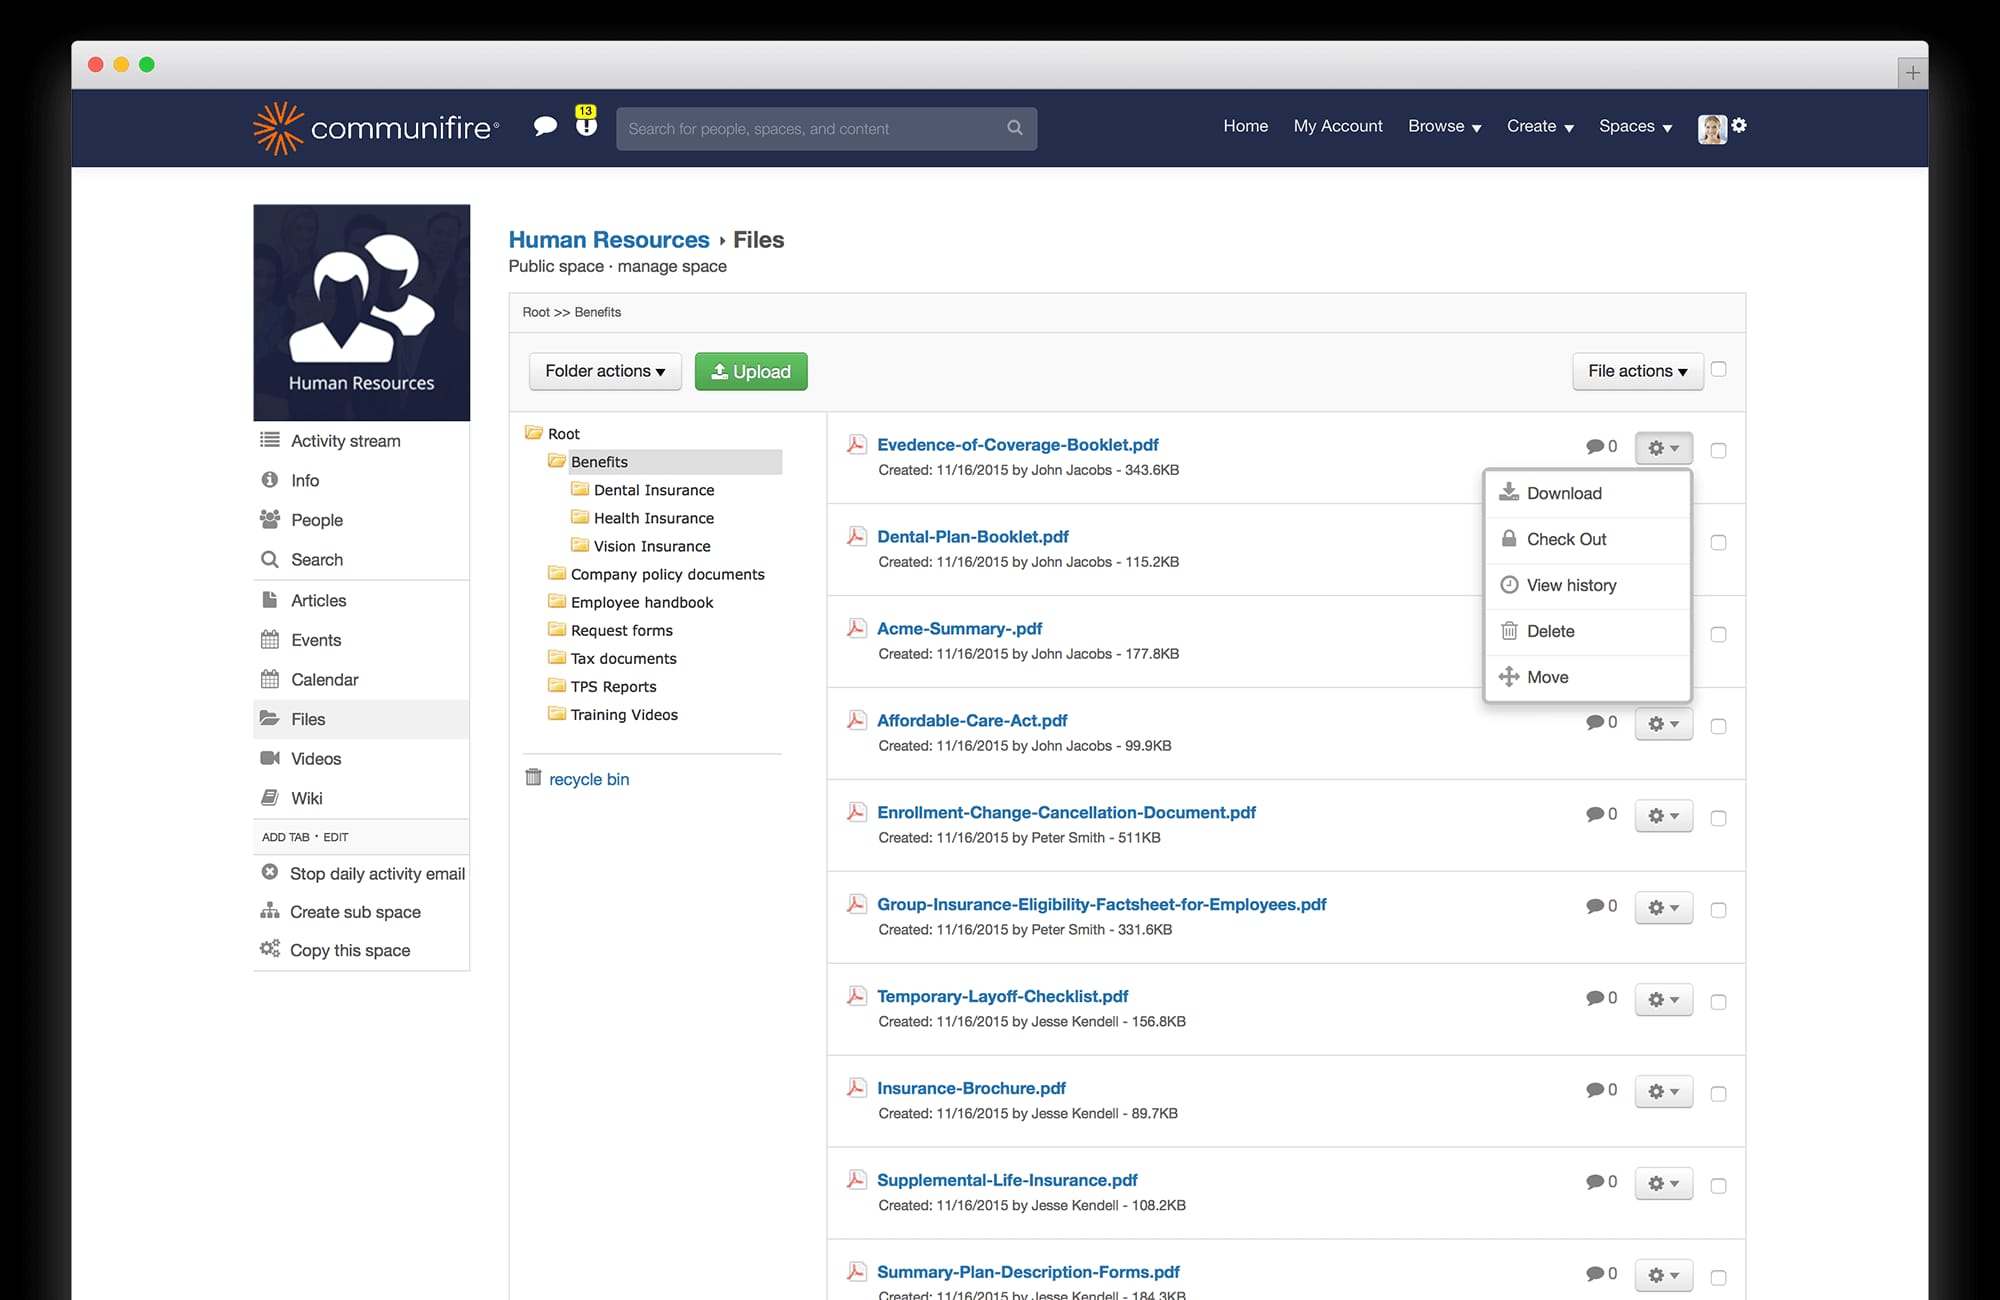The height and width of the screenshot is (1300, 2000).
Task: Open the Articles section
Action: [317, 600]
